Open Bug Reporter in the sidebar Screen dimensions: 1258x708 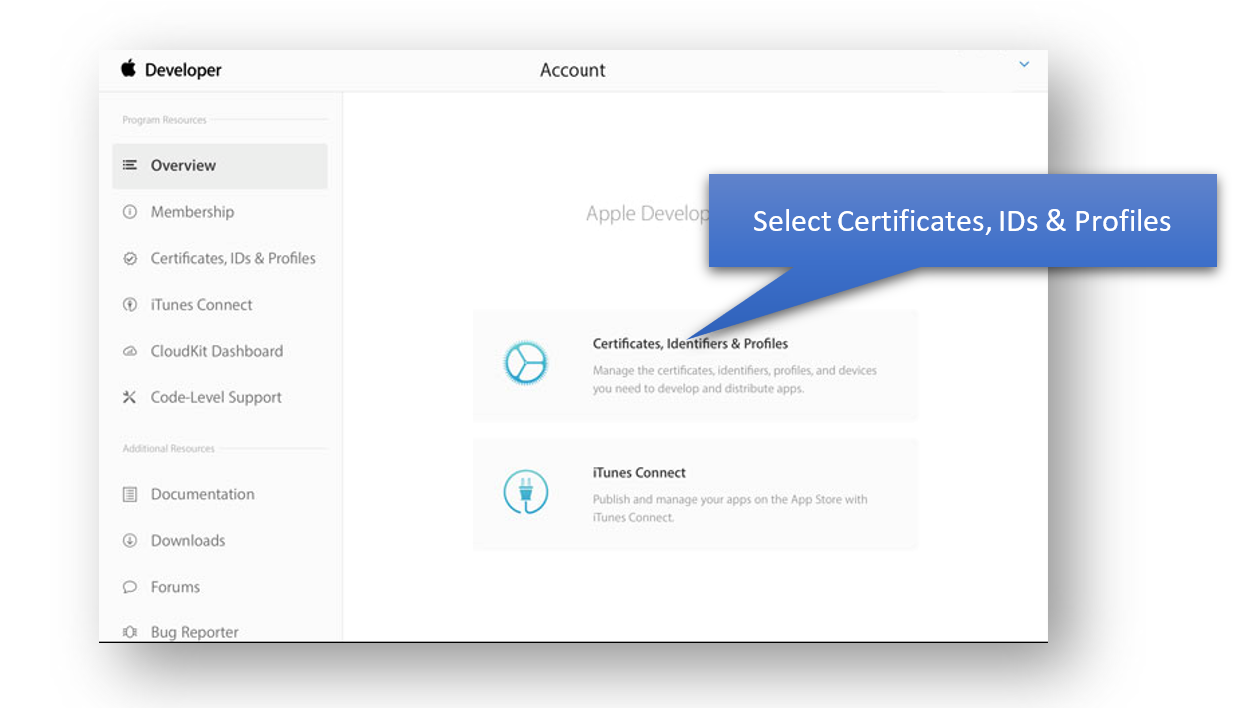(195, 632)
